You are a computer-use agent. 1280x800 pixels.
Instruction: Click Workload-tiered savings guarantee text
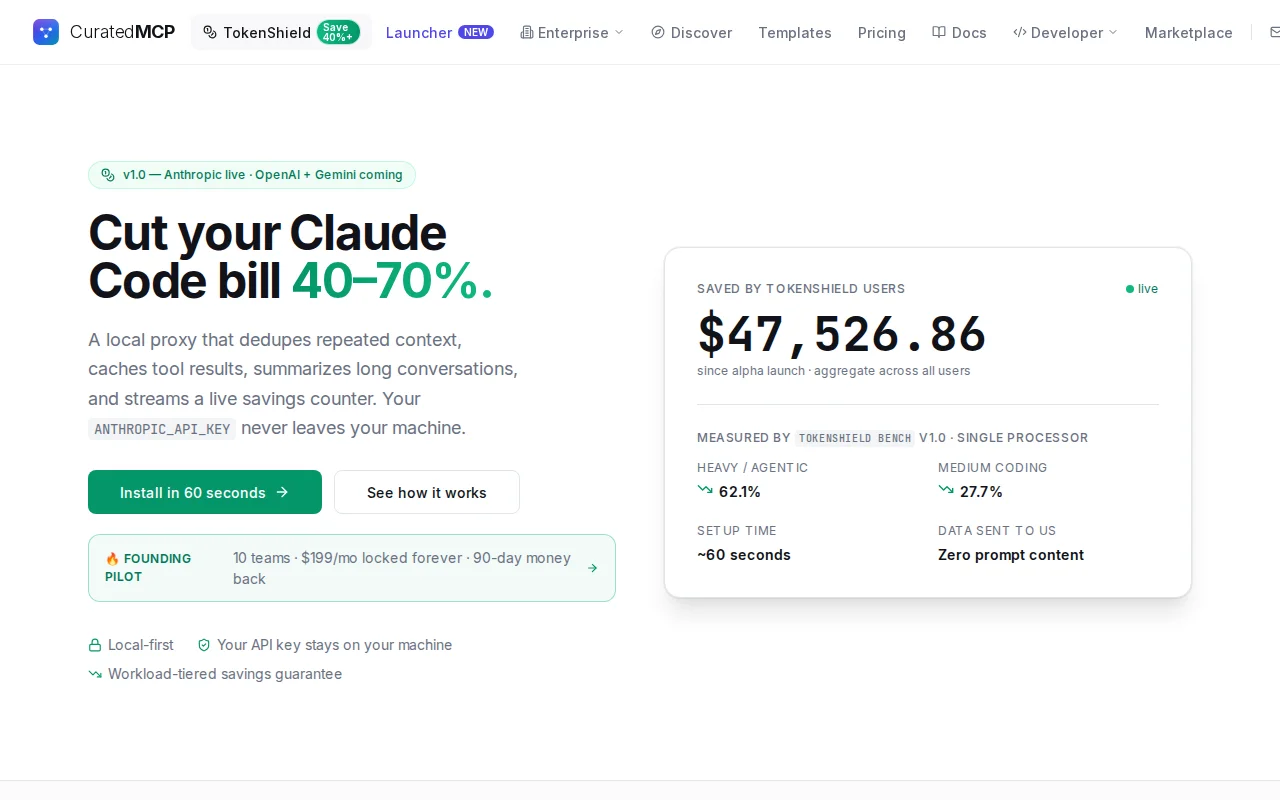[x=225, y=674]
